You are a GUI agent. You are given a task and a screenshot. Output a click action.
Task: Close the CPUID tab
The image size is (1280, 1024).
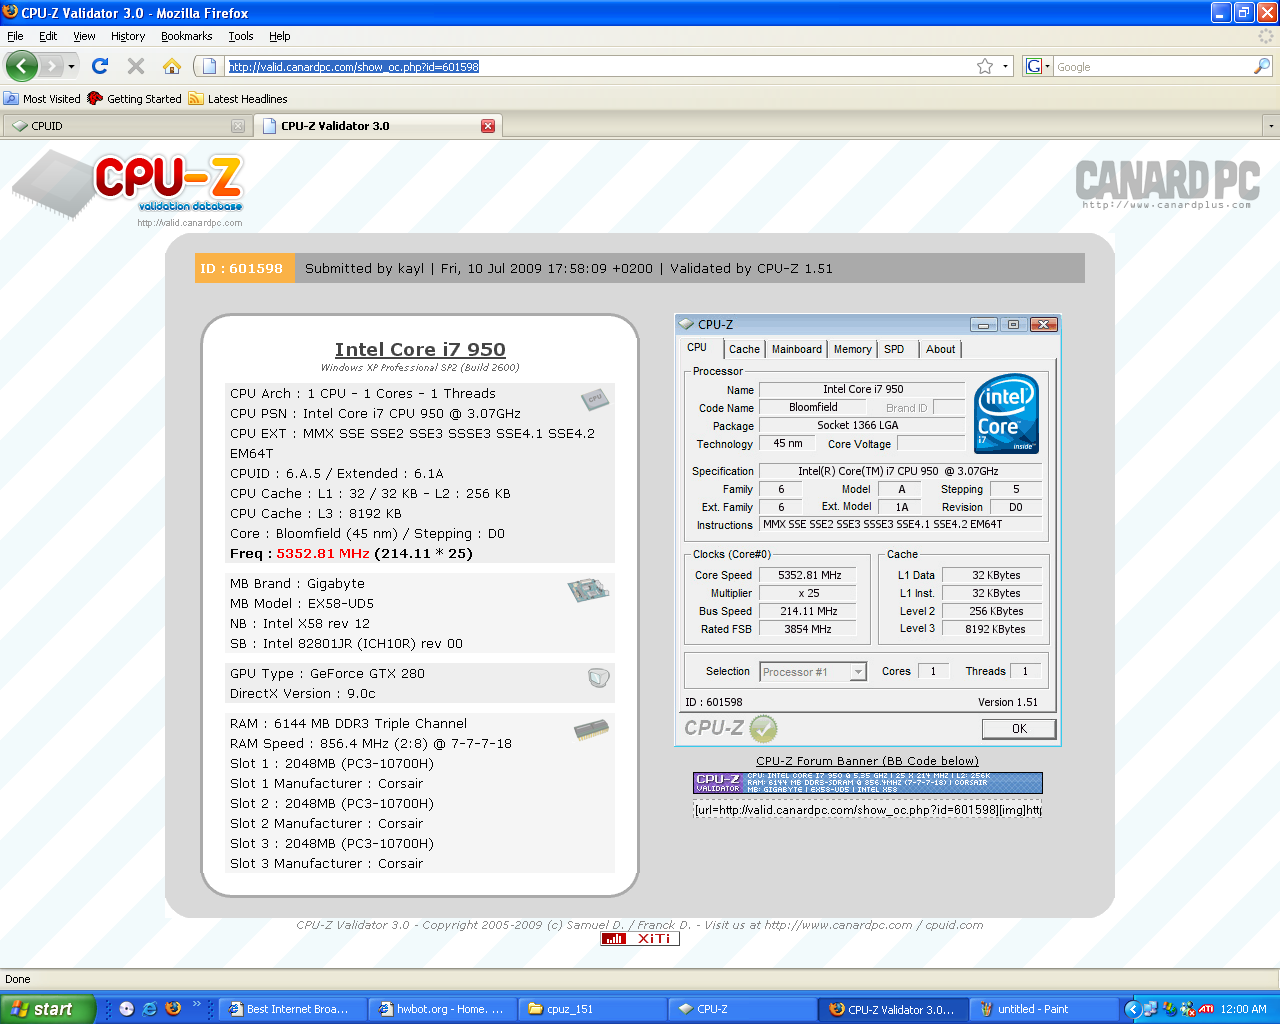[x=238, y=126]
